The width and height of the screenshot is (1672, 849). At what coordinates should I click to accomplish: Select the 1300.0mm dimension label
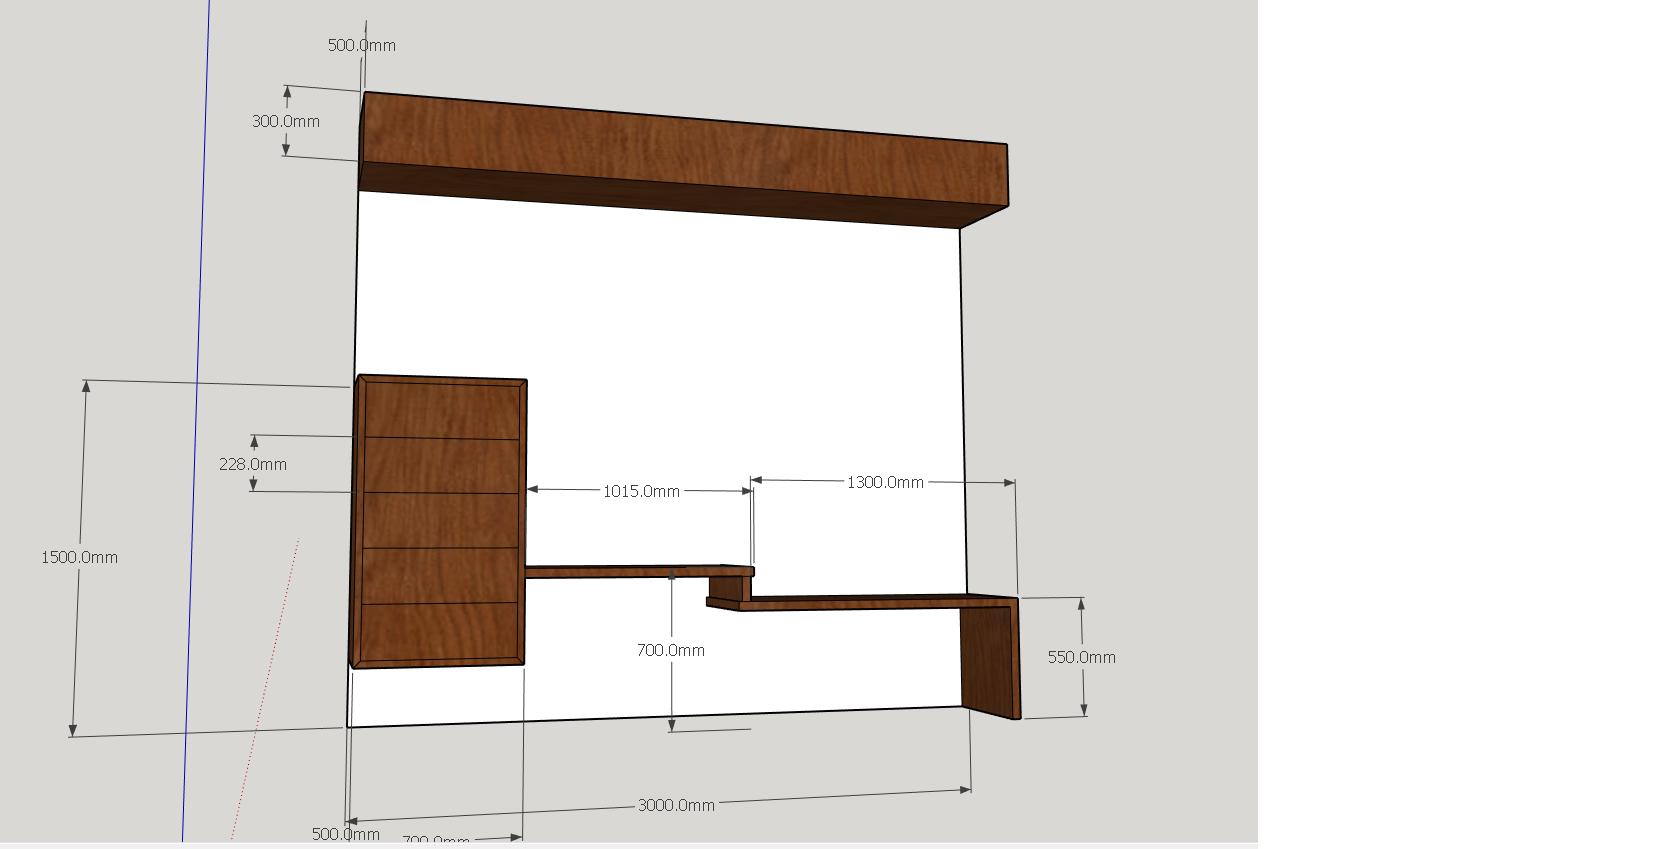(x=885, y=482)
